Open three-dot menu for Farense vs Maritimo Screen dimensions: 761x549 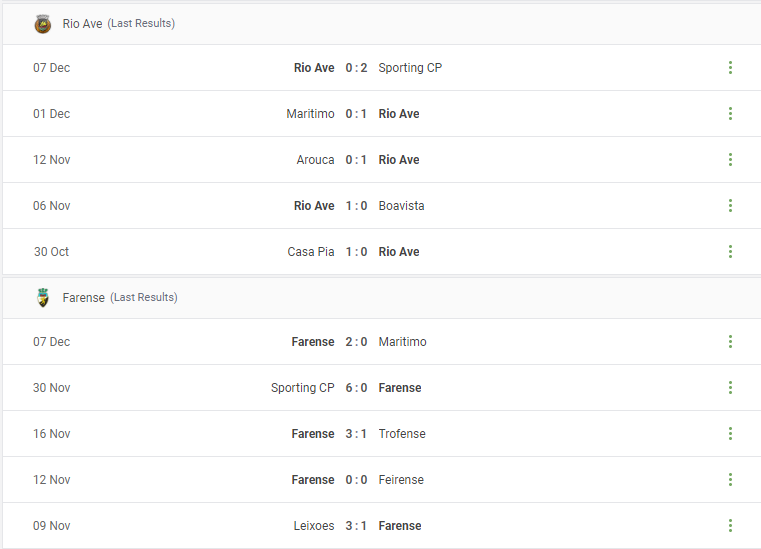coord(730,342)
